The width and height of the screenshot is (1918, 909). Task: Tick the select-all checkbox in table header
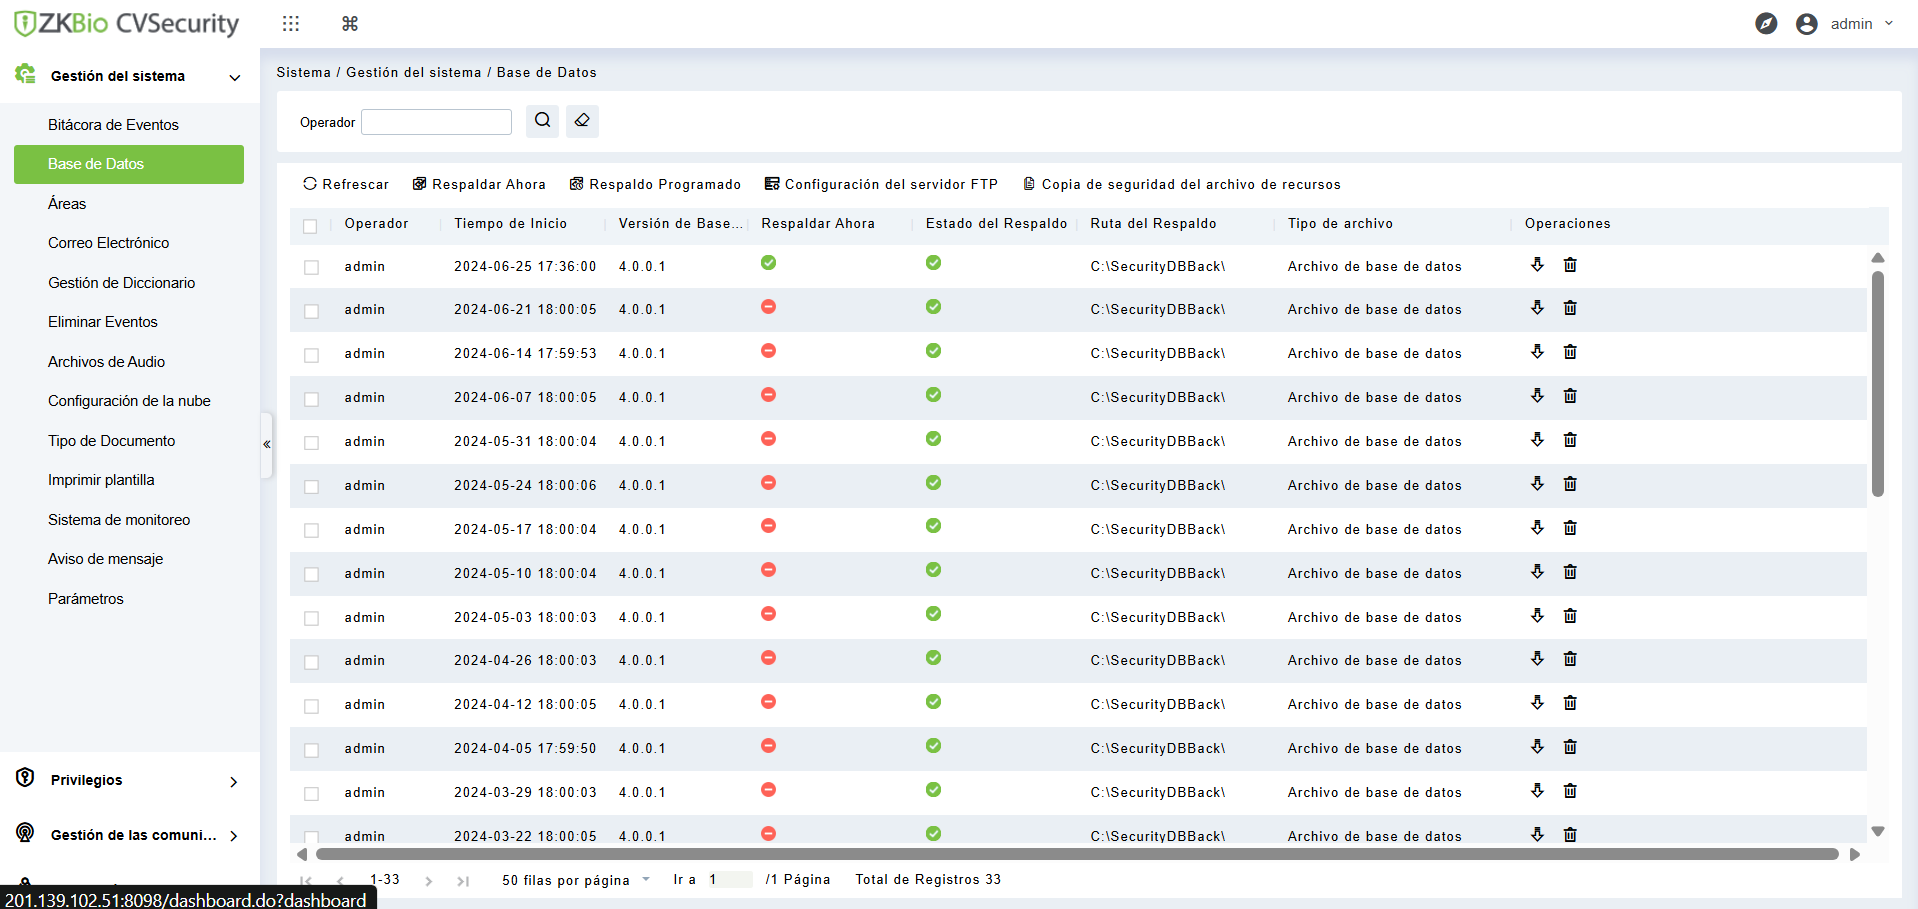(x=310, y=226)
